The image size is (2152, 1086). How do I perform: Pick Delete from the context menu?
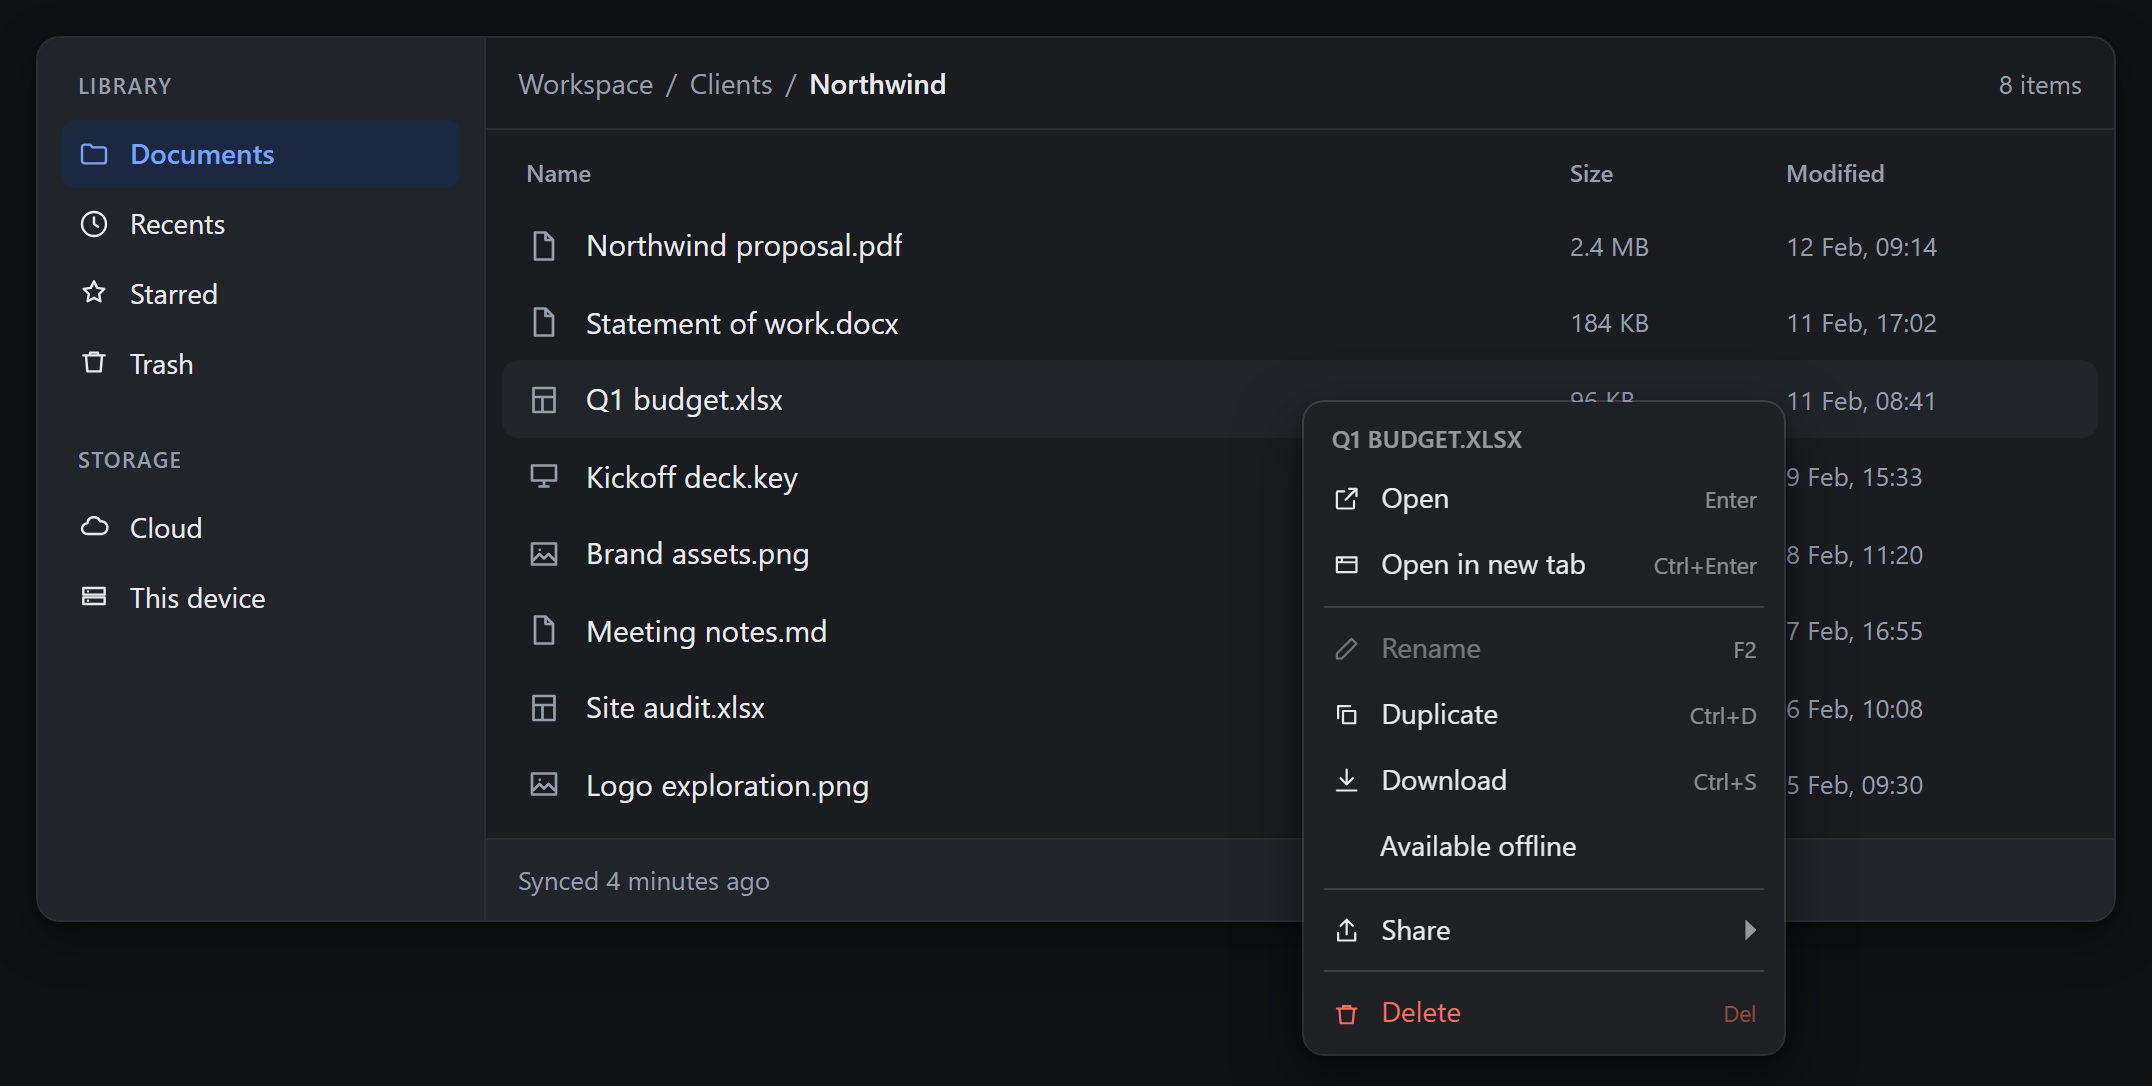1544,1013
